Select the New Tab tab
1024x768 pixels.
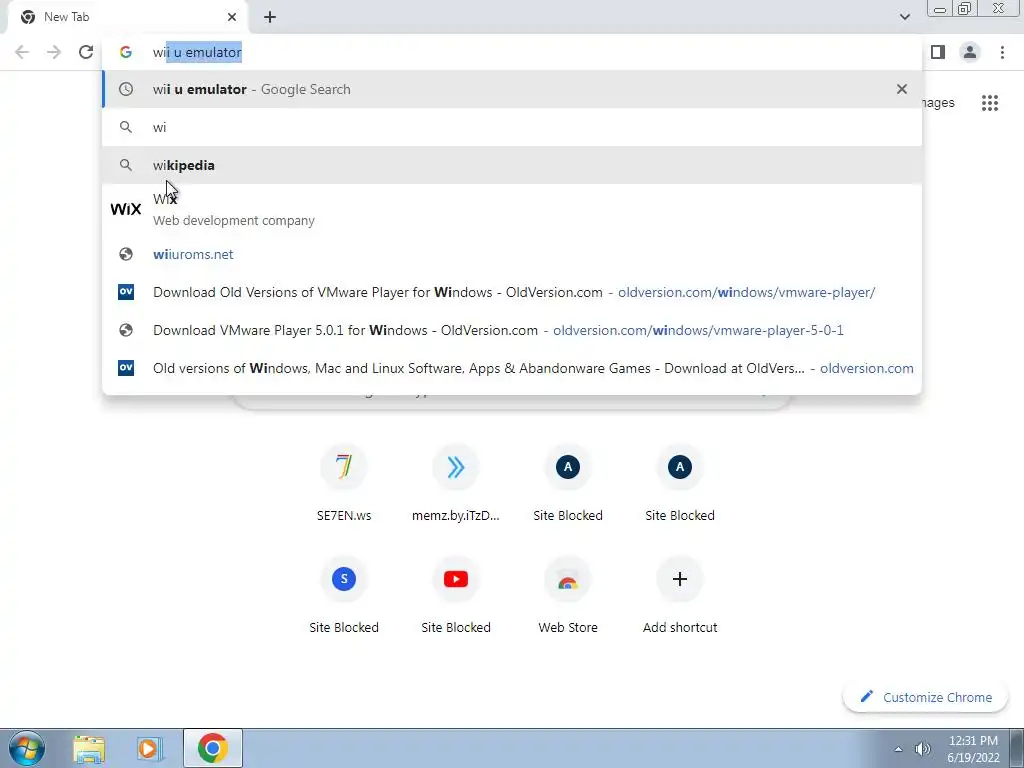pos(127,17)
